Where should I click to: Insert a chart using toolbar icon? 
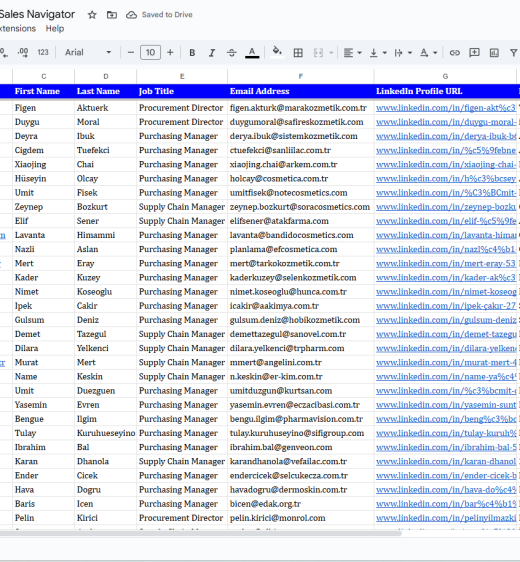coord(494,53)
